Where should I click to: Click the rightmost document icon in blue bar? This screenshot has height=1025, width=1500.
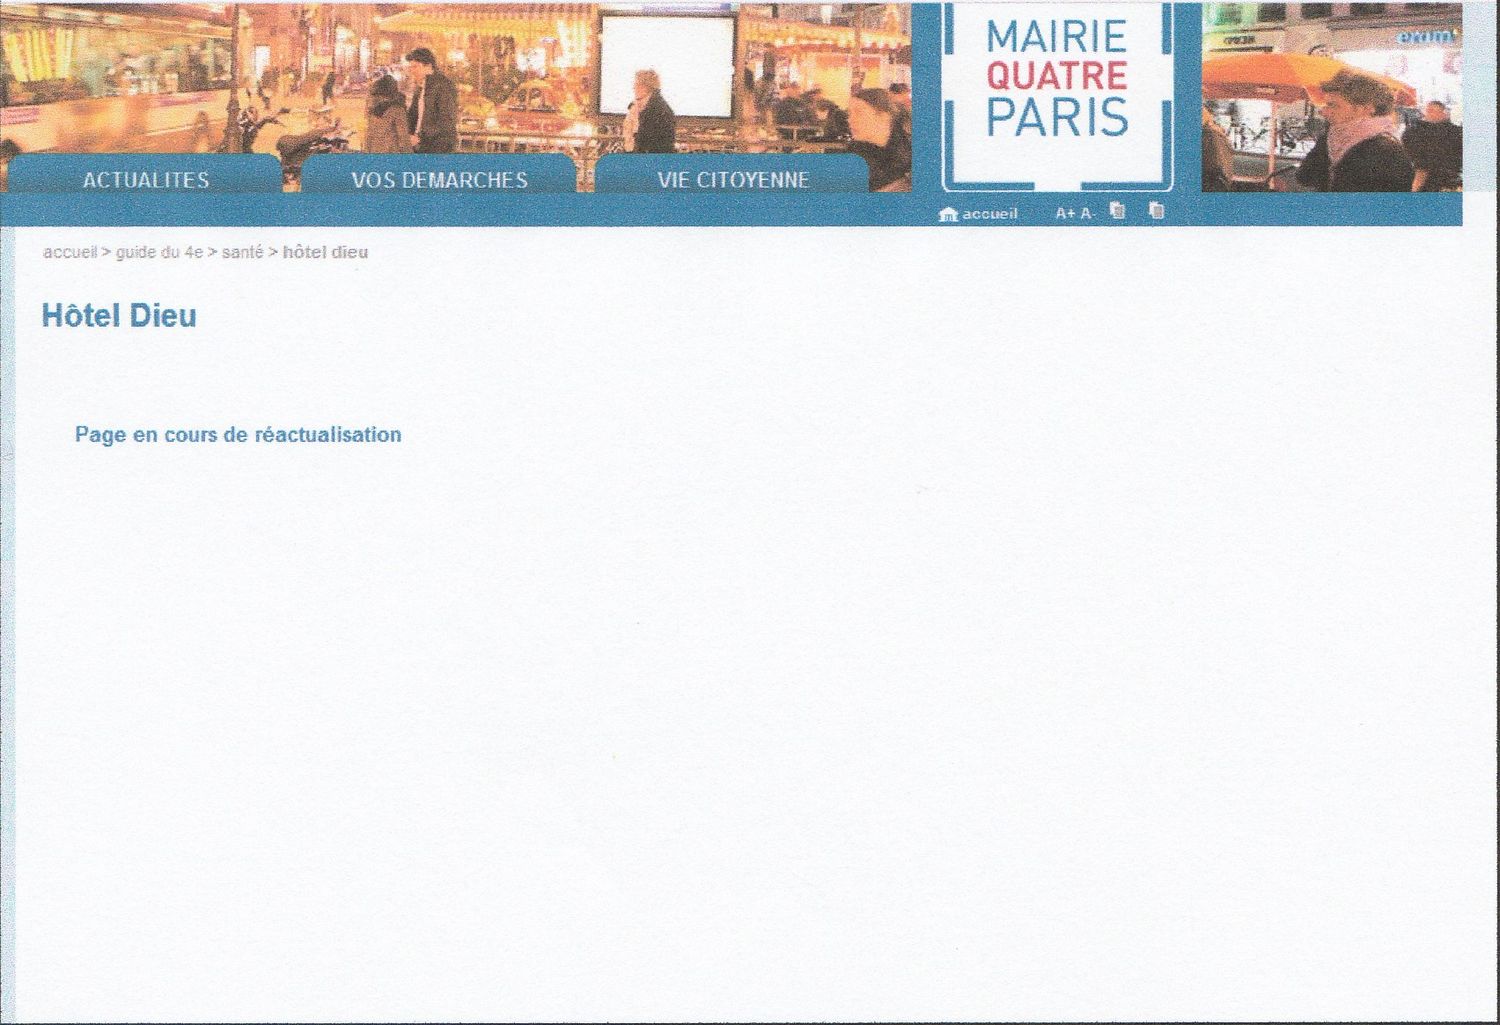coord(1157,211)
